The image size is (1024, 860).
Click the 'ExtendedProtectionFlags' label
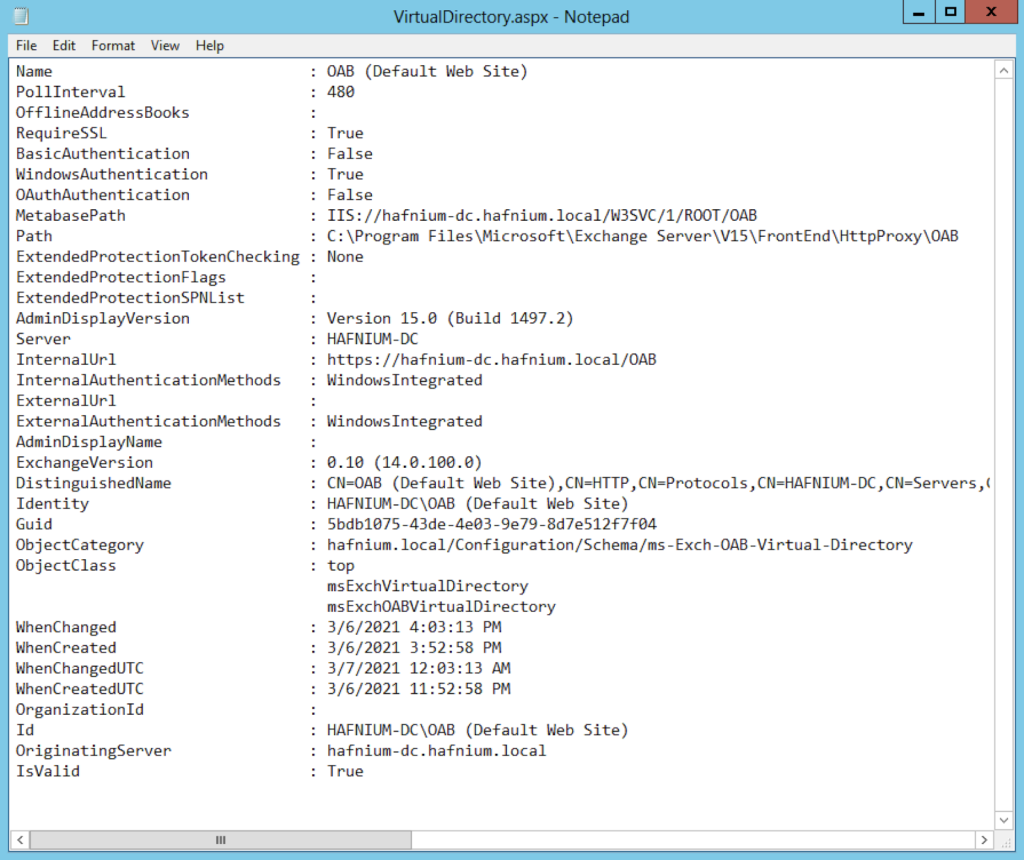point(121,278)
